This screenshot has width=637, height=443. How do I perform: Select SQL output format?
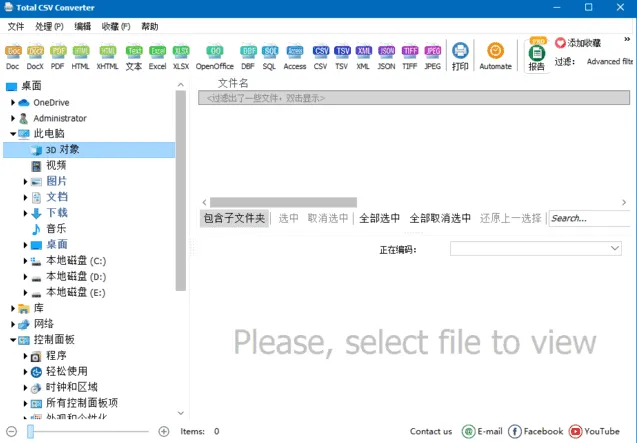pos(269,56)
